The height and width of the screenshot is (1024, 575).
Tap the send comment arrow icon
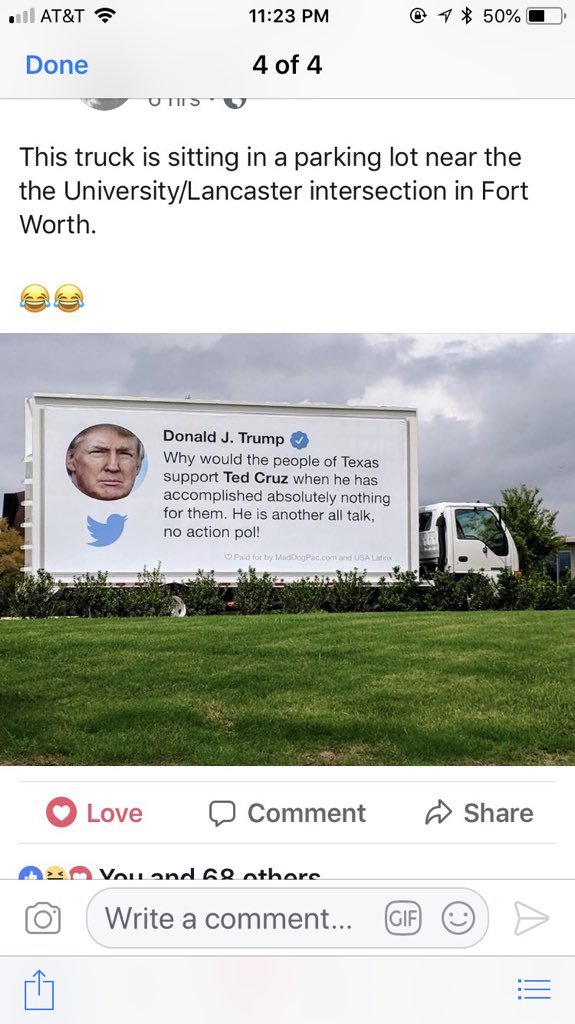point(531,918)
